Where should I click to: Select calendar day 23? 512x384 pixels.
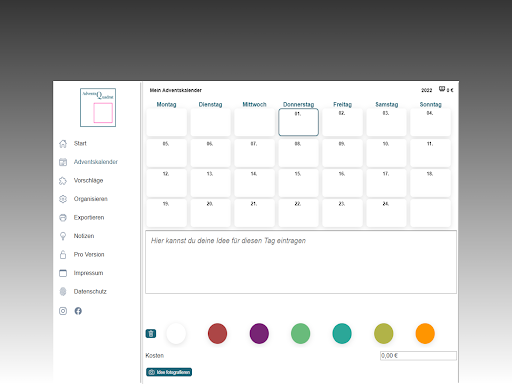point(342,213)
